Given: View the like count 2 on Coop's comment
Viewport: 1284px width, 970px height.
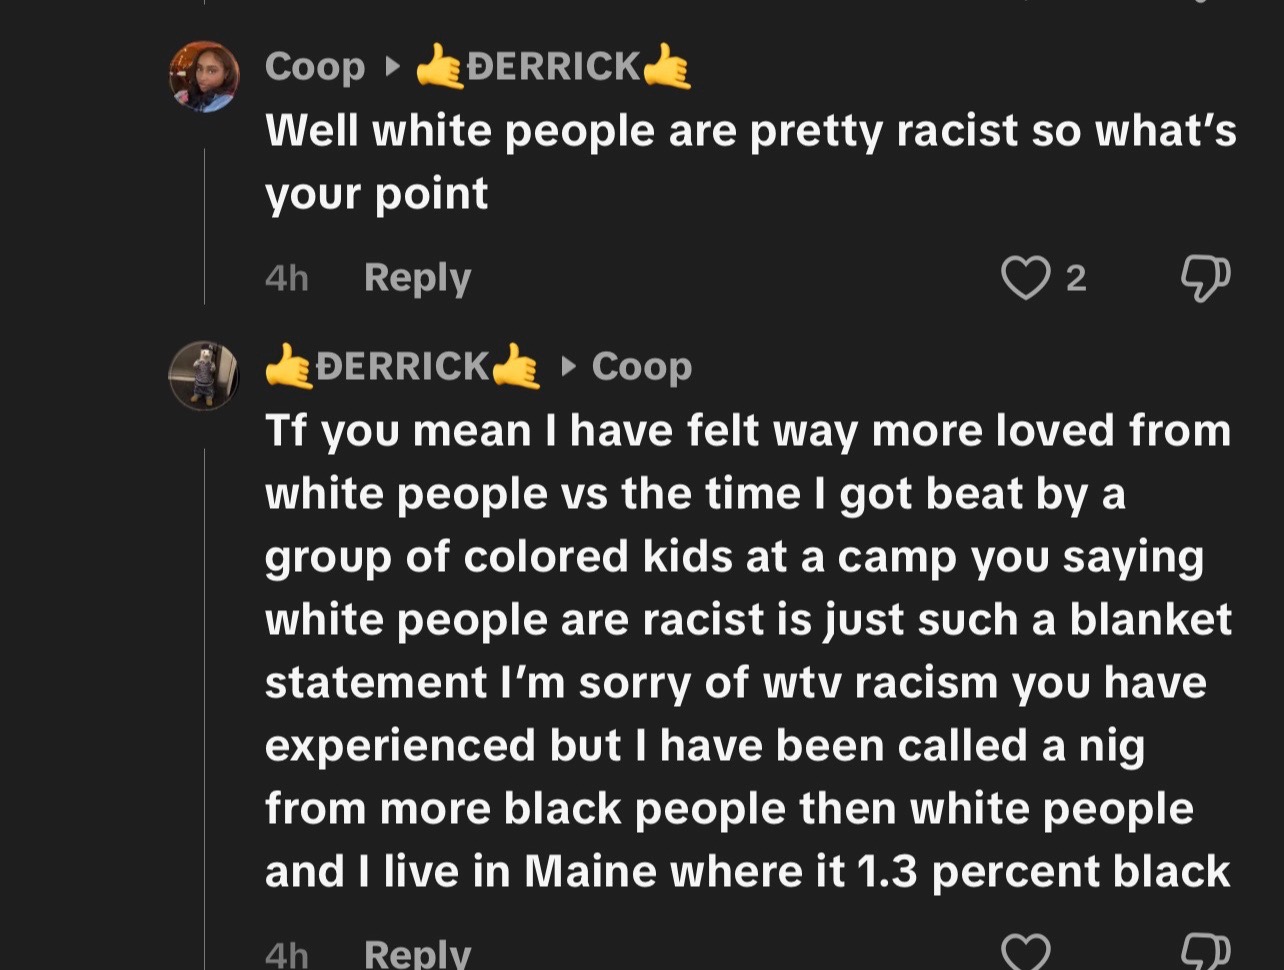Looking at the screenshot, I should [x=1076, y=278].
